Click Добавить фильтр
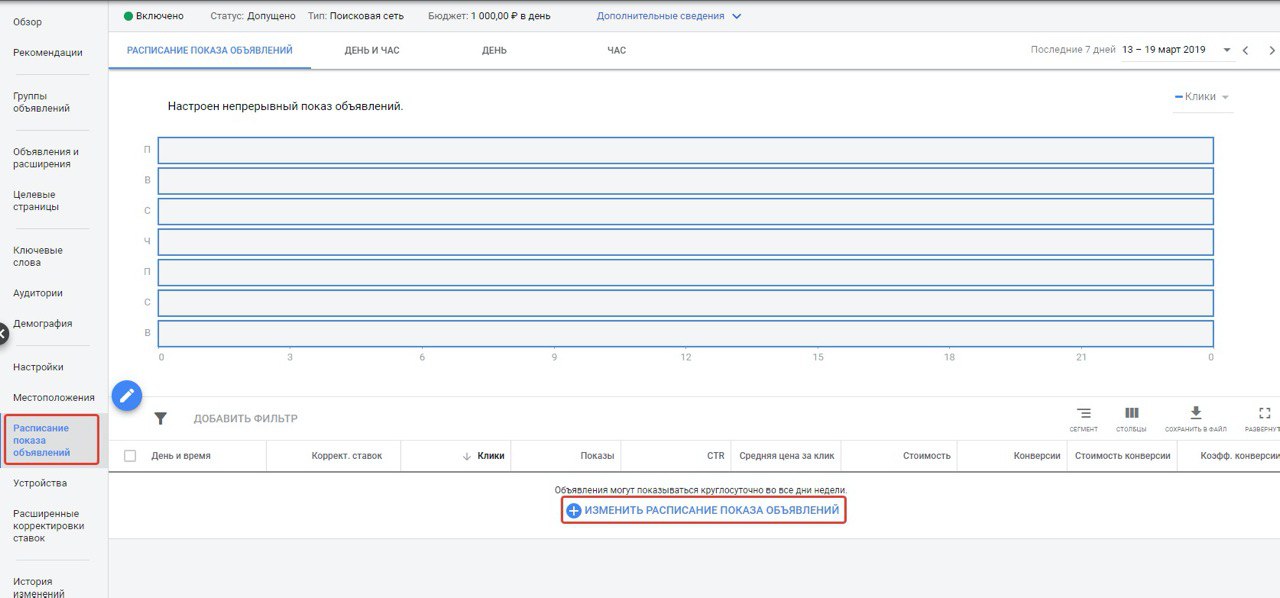Image resolution: width=1280 pixels, height=598 pixels. point(246,419)
